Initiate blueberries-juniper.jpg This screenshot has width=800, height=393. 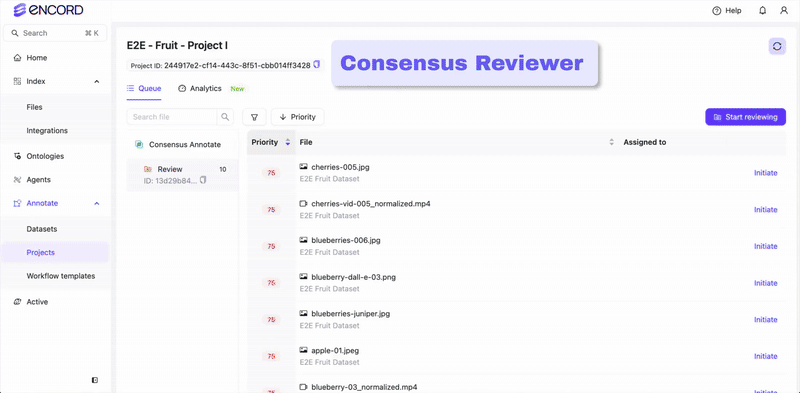click(765, 320)
